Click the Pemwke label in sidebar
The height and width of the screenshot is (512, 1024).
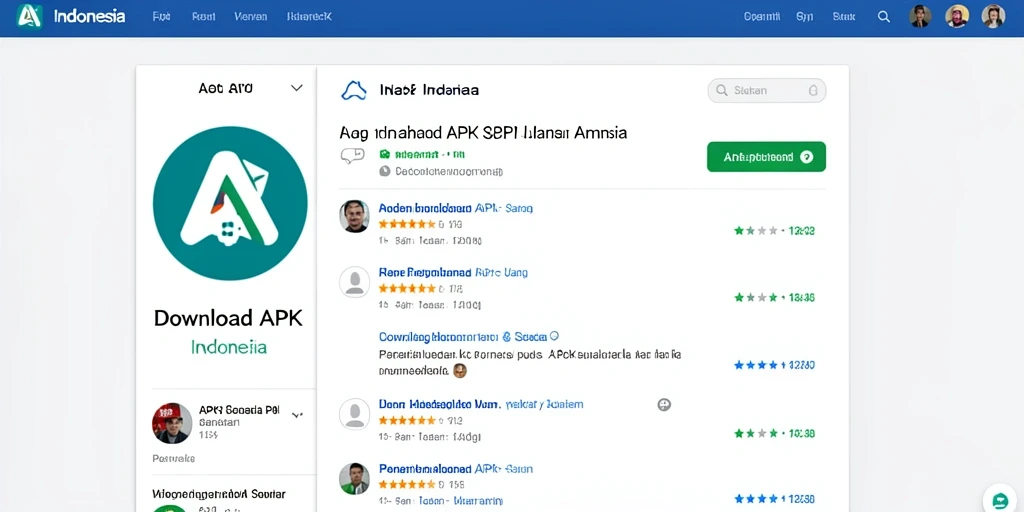click(x=174, y=458)
